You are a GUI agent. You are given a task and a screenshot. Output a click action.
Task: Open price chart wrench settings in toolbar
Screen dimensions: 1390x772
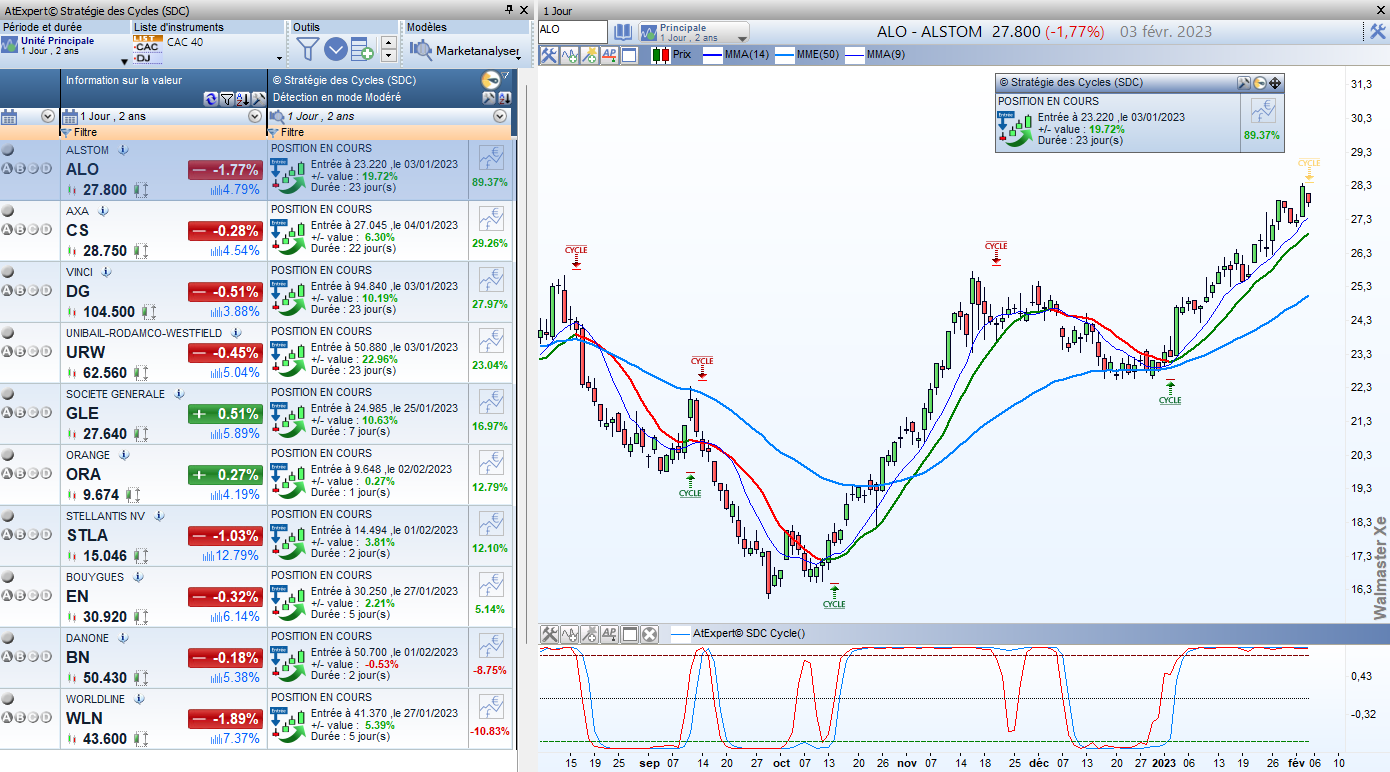coord(549,55)
